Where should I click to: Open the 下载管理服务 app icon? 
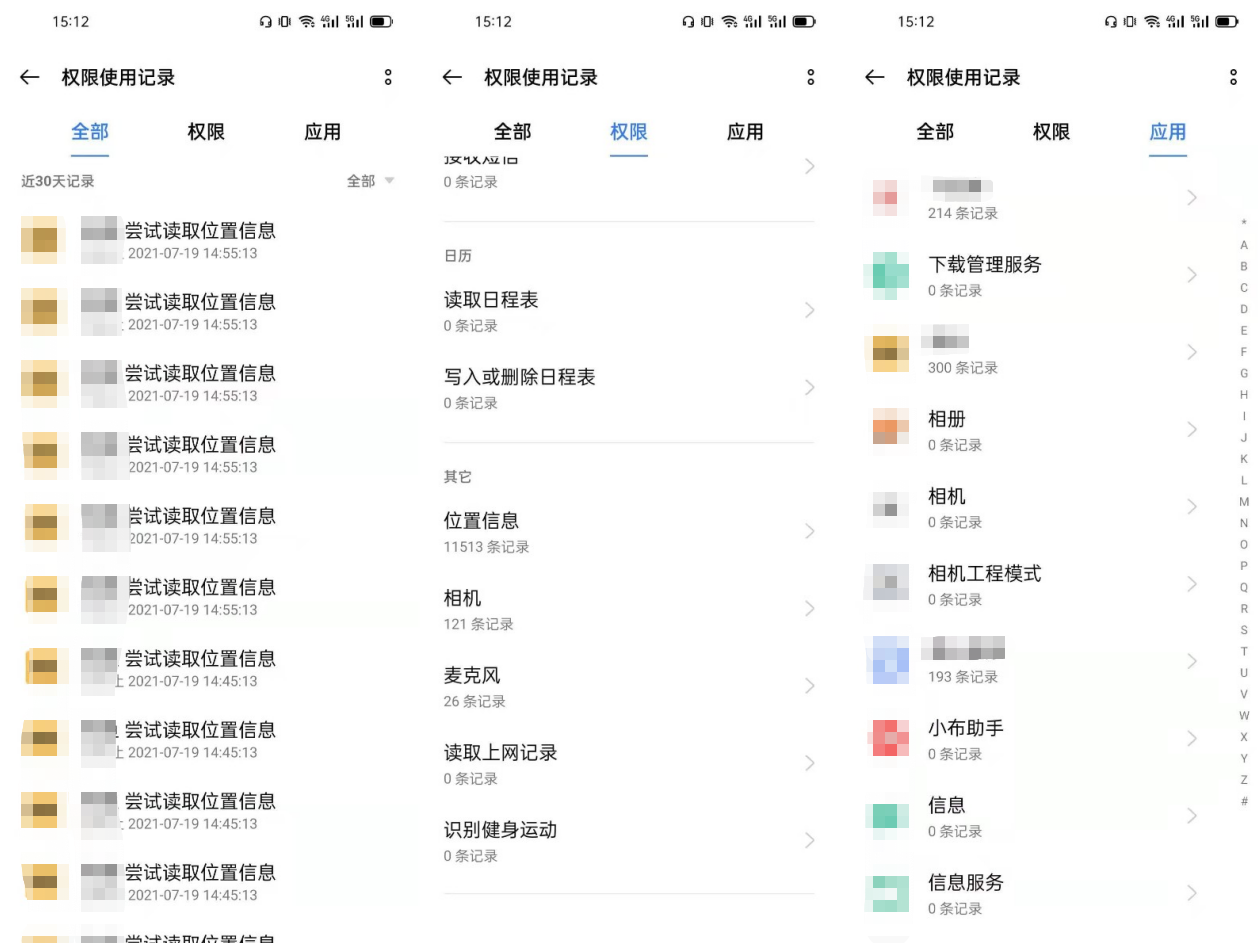889,274
